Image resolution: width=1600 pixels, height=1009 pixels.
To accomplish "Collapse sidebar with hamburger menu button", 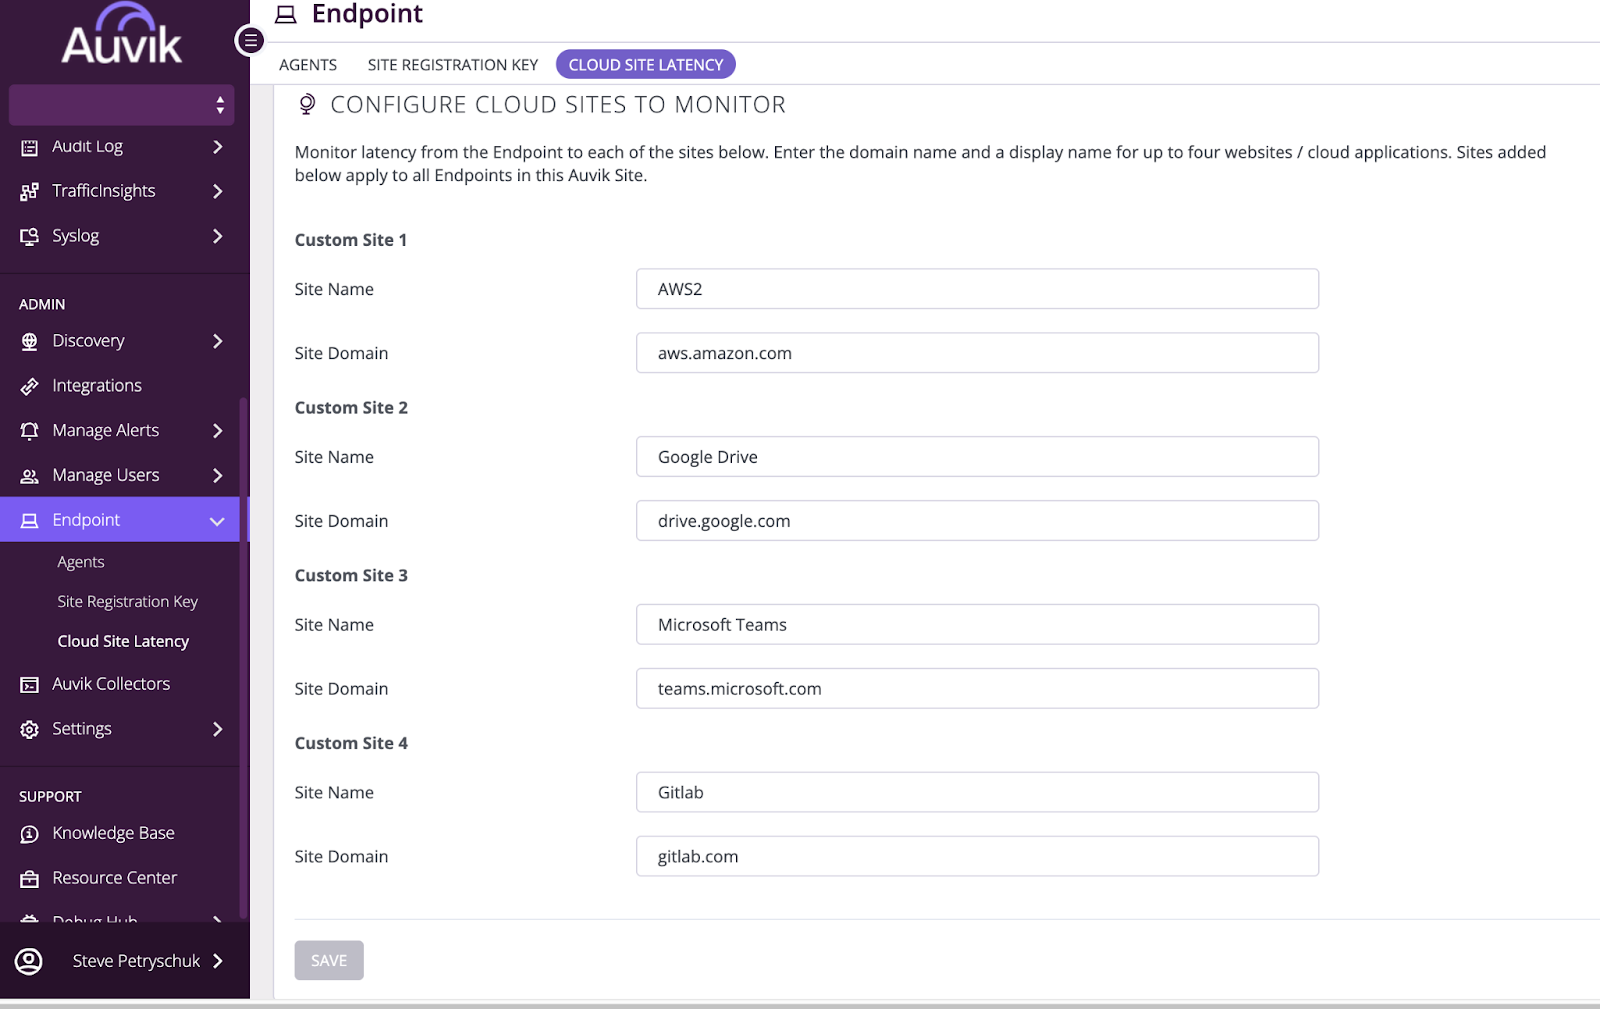I will 250,41.
